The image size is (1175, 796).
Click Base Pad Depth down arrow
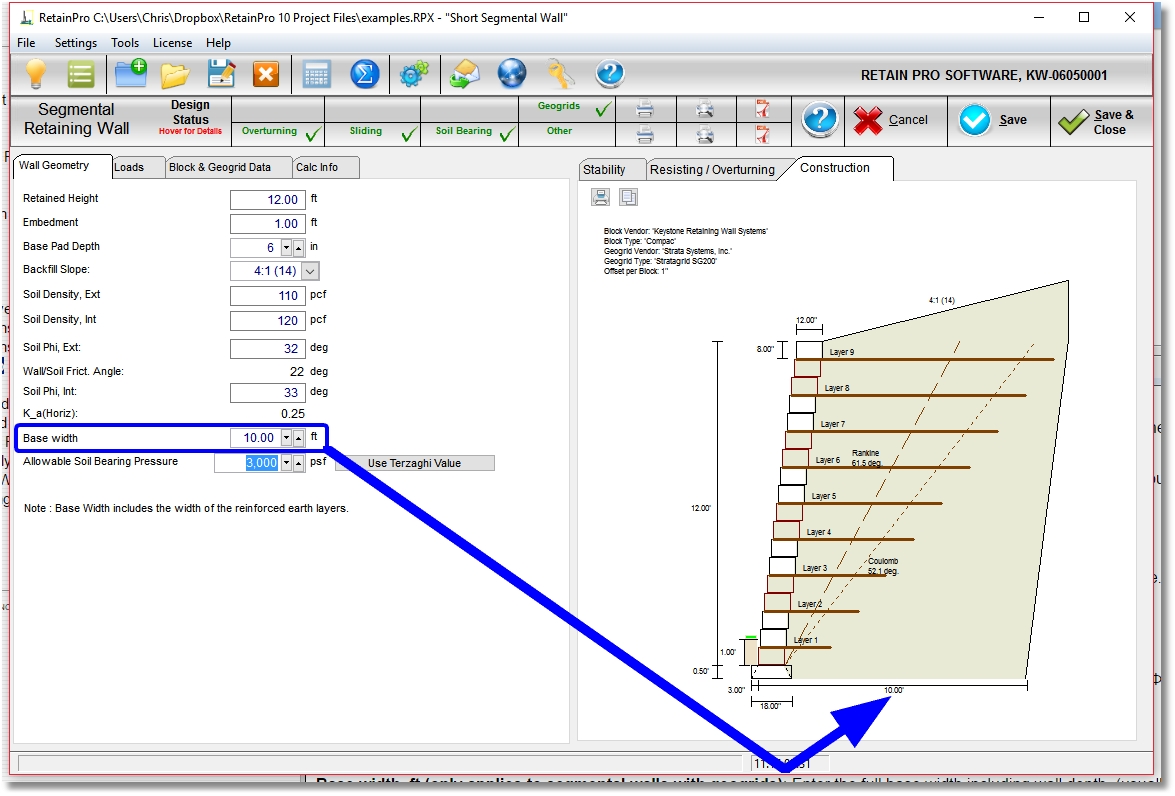click(286, 247)
